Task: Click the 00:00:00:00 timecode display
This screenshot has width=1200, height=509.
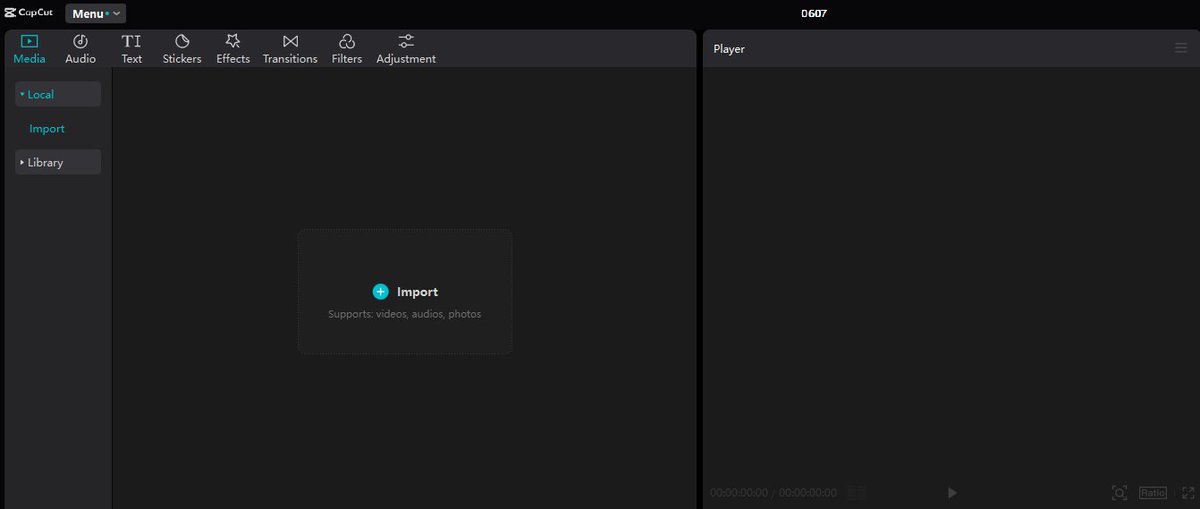Action: click(773, 493)
